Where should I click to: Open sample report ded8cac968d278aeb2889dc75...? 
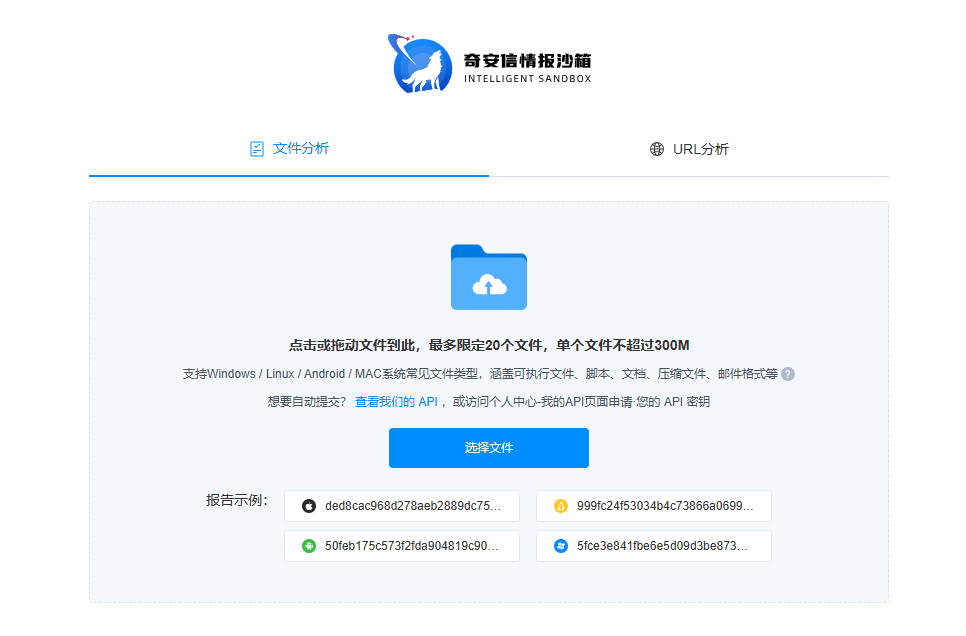402,506
